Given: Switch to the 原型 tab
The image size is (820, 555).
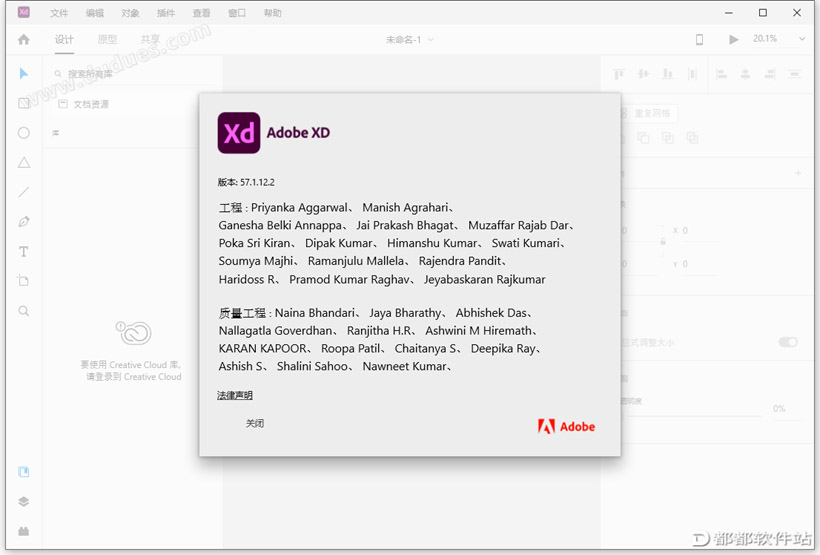Looking at the screenshot, I should tap(107, 40).
